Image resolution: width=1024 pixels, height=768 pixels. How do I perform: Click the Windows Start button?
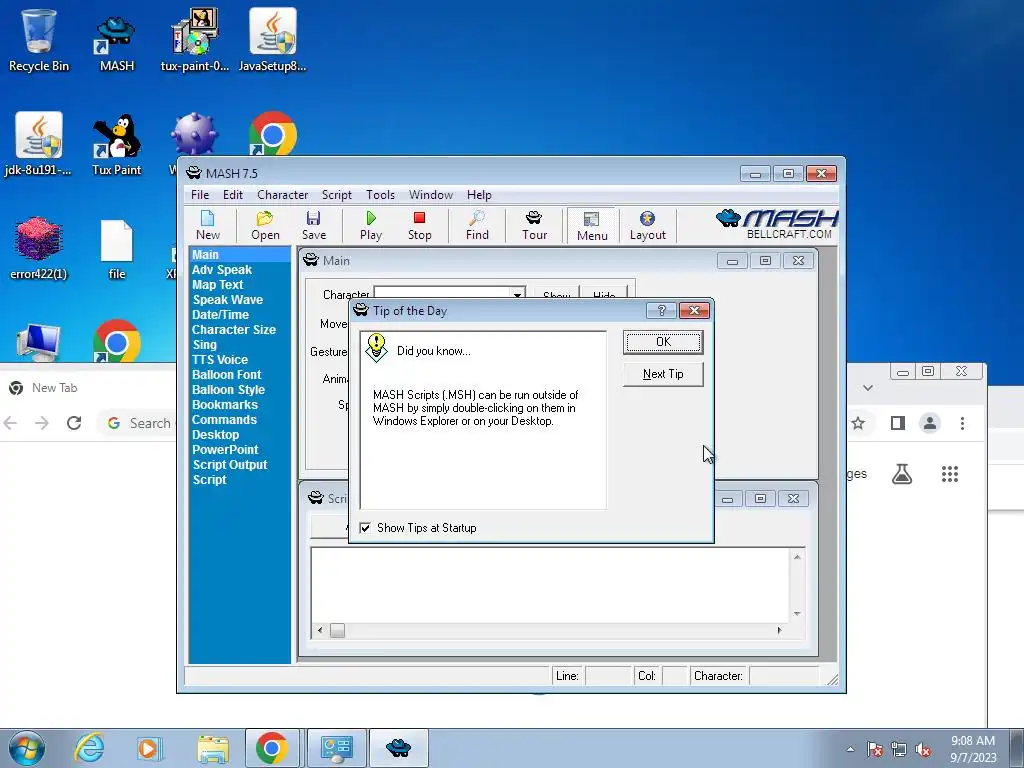[x=27, y=748]
